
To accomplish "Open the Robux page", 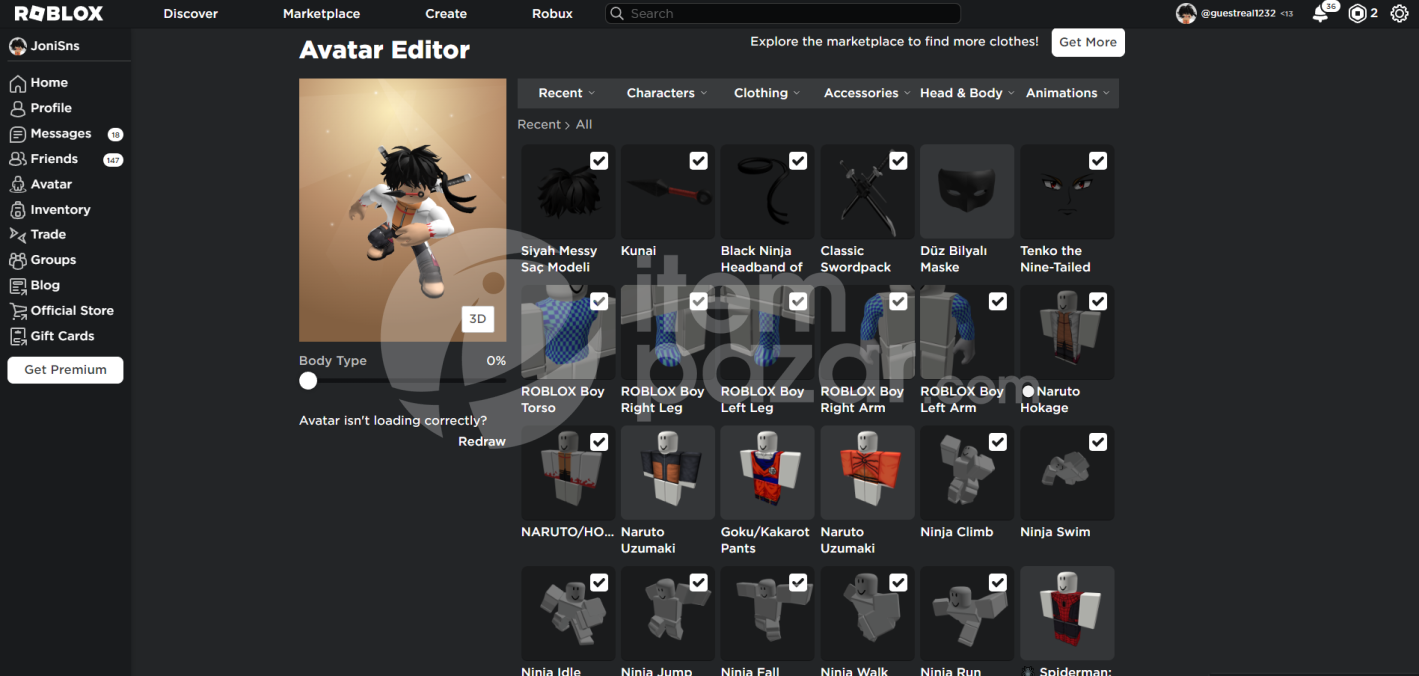I will tap(552, 14).
